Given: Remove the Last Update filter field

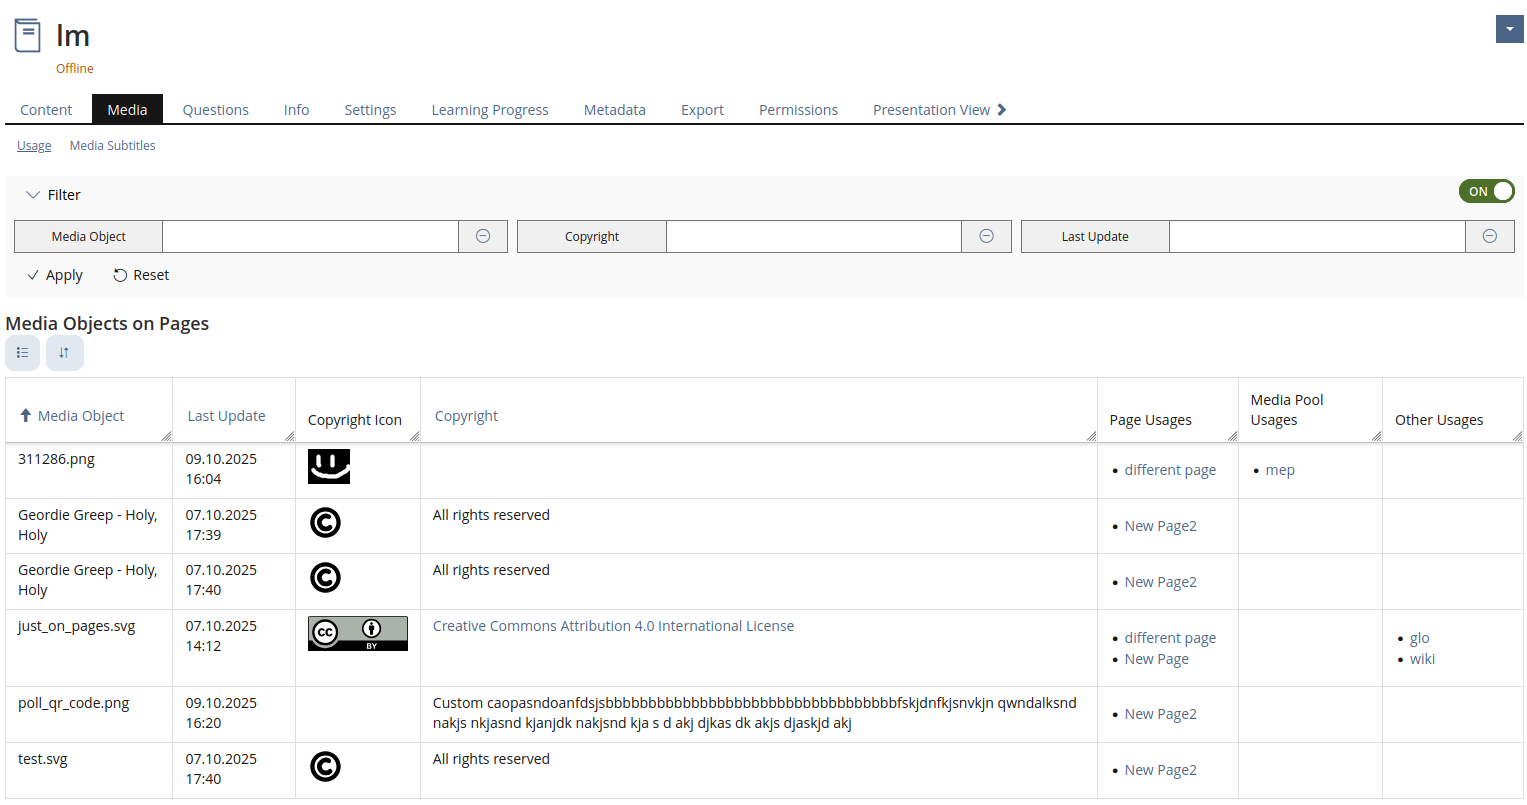Looking at the screenshot, I should pyautogui.click(x=1489, y=237).
